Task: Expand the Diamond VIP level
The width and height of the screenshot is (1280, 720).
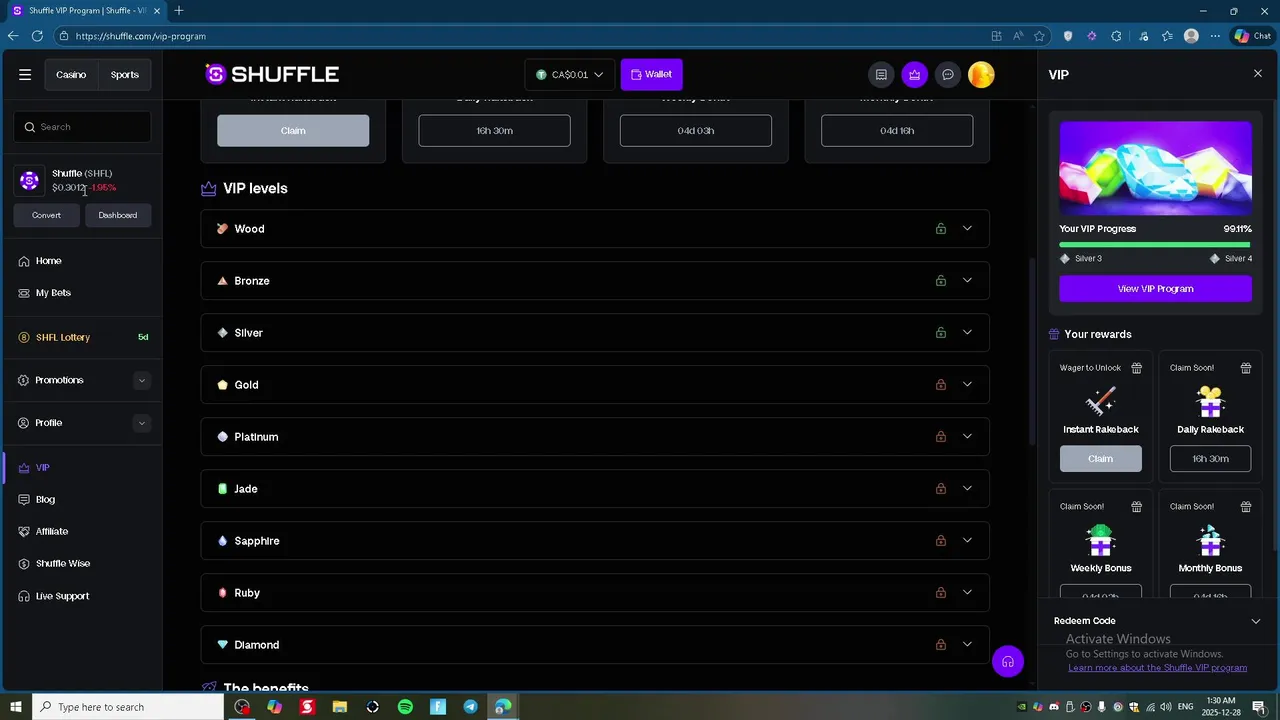Action: (967, 645)
